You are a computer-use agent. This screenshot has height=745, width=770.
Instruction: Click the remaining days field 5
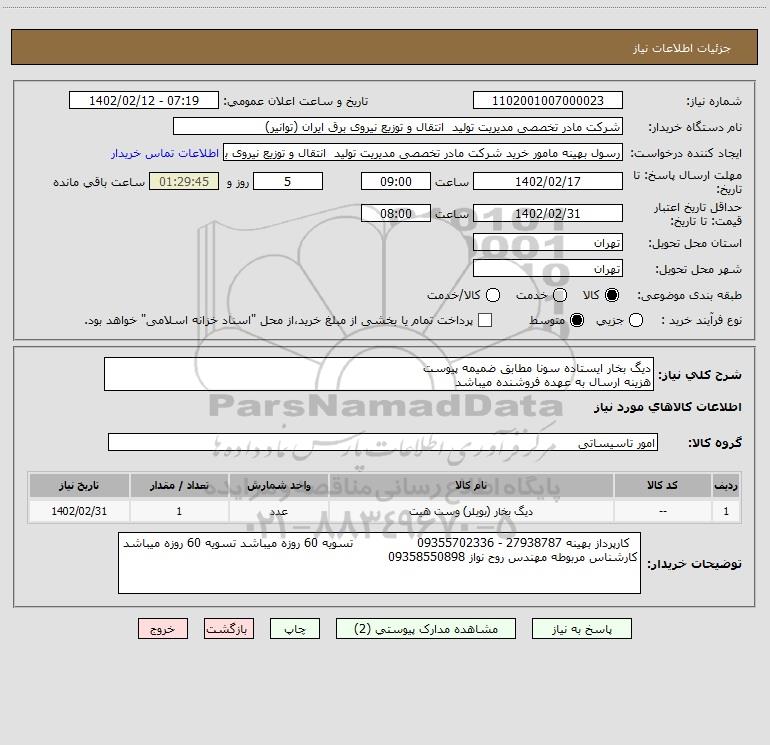(x=288, y=181)
